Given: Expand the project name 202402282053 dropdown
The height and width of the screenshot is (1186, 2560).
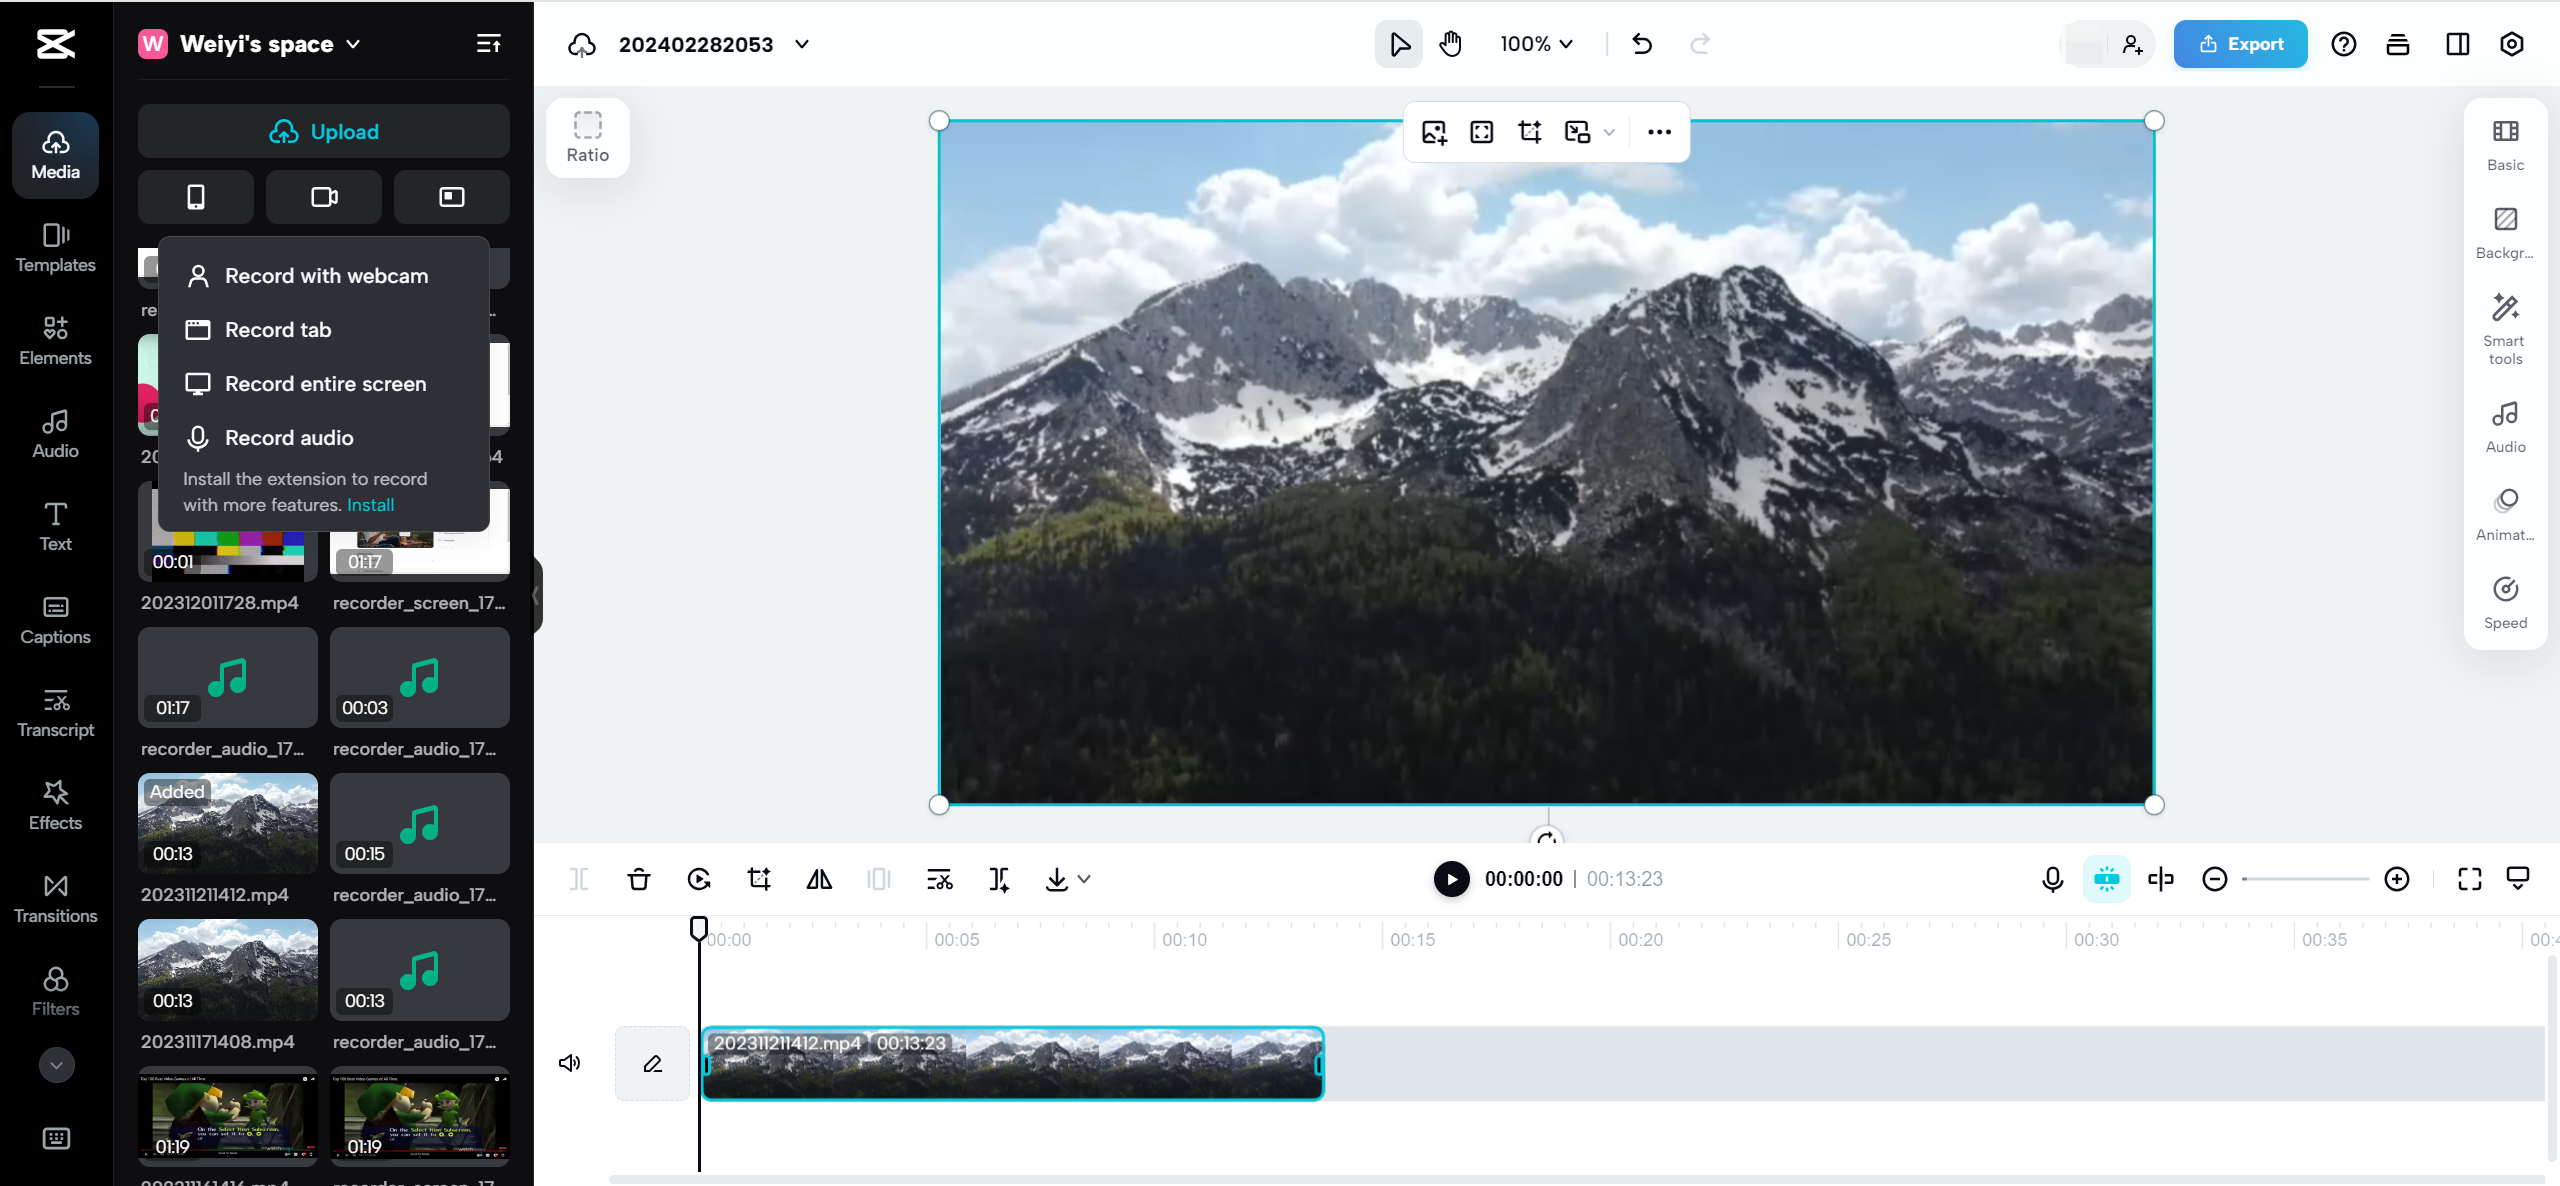Looking at the screenshot, I should click(x=801, y=44).
